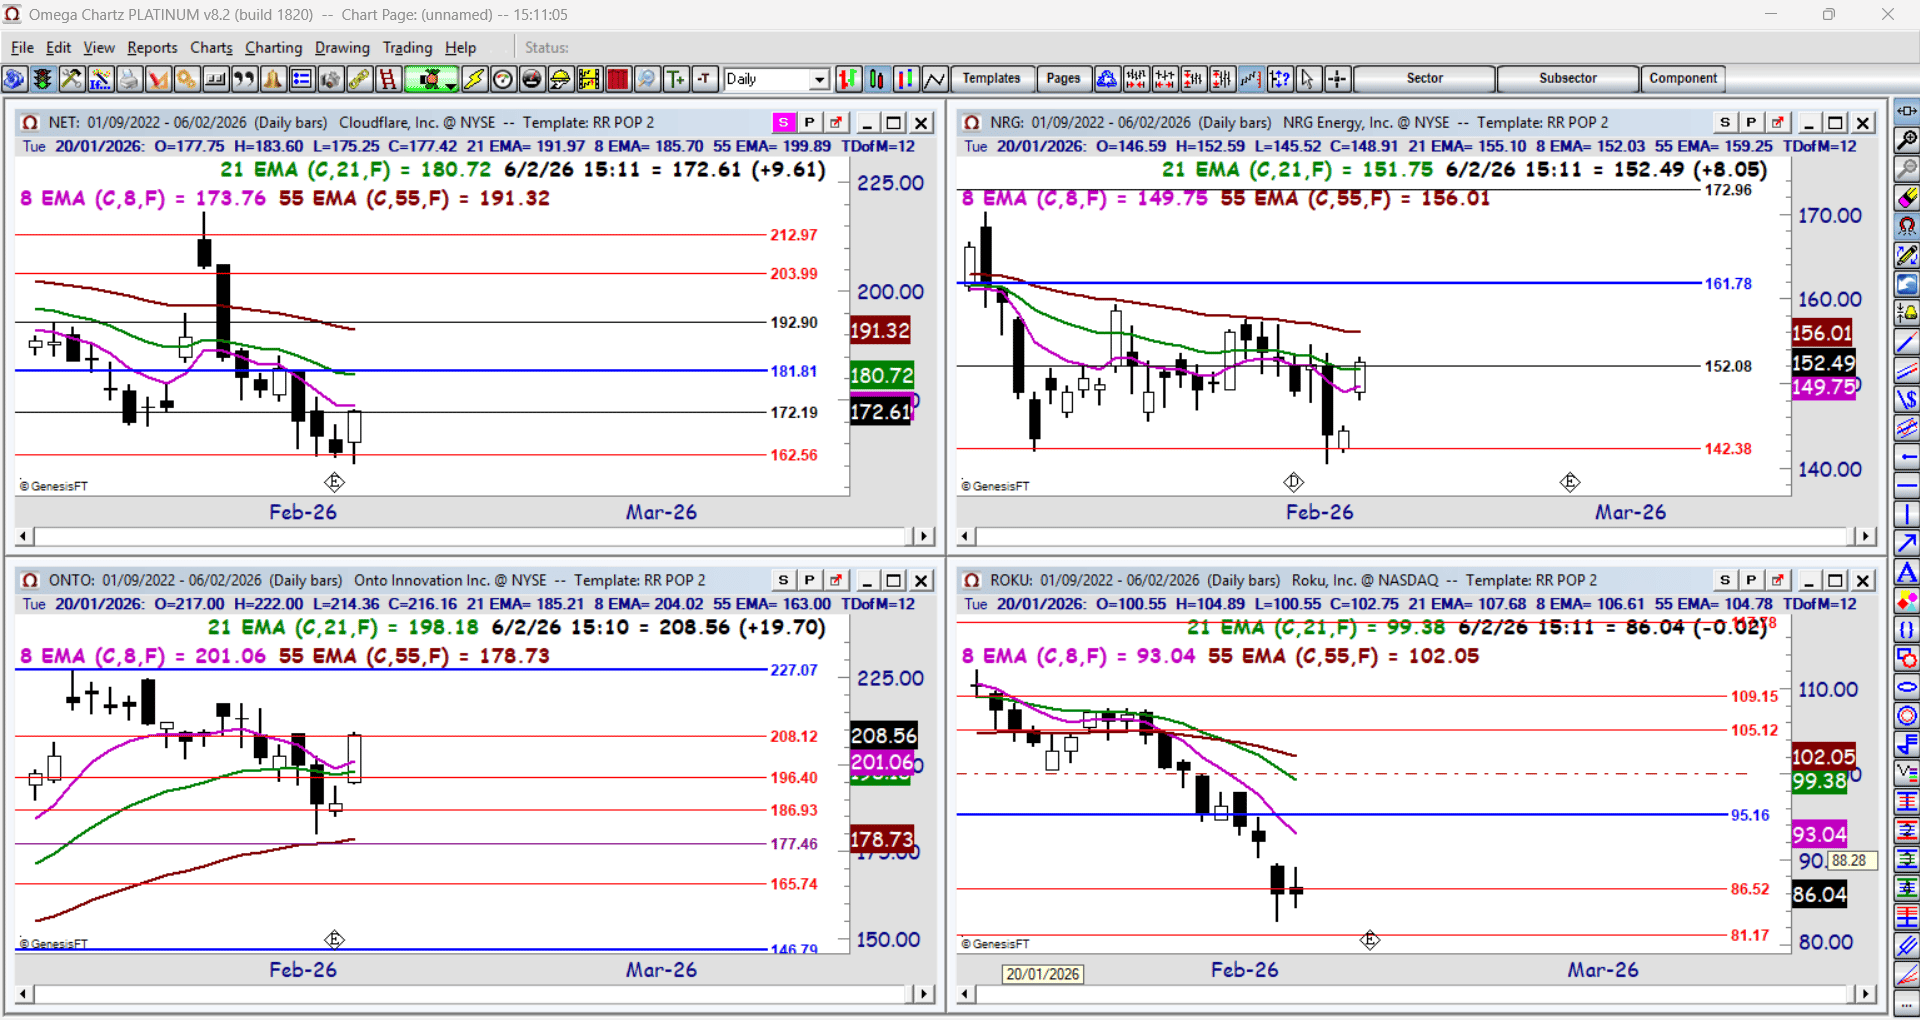
Task: Click the blue recycle triangle icon
Action: [x=1107, y=79]
